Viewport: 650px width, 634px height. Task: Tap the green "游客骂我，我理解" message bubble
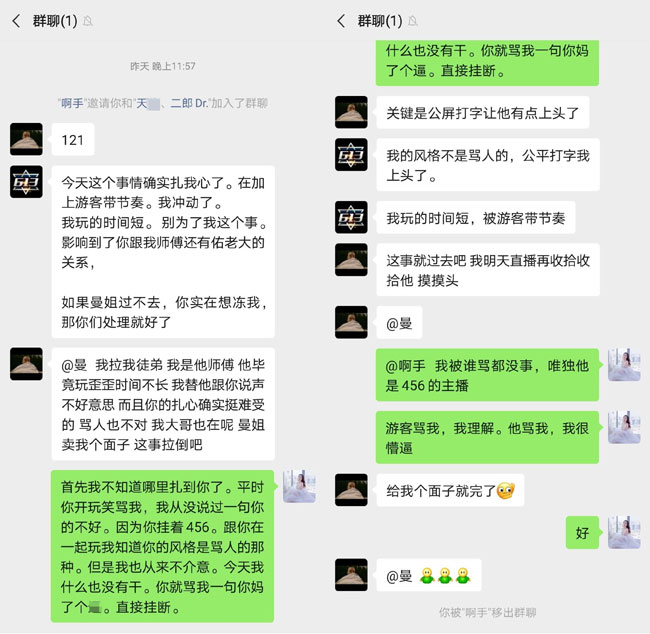487,437
